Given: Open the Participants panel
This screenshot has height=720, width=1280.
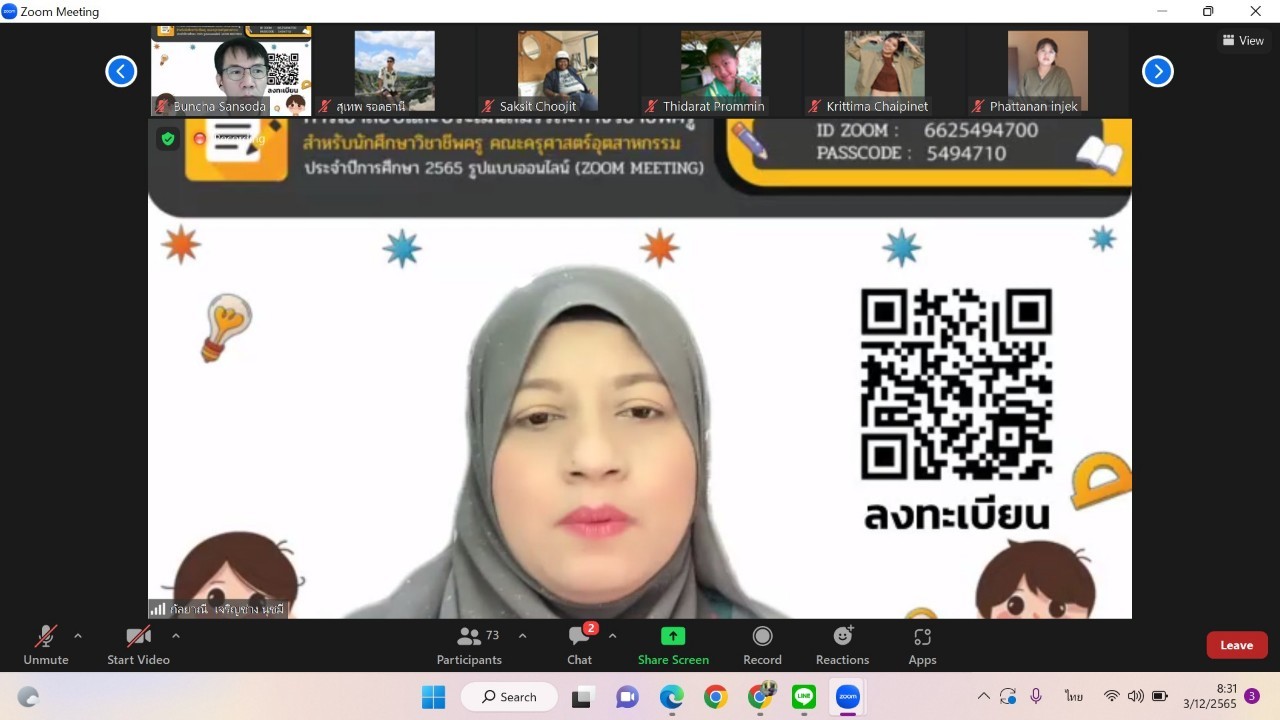Looking at the screenshot, I should 469,645.
